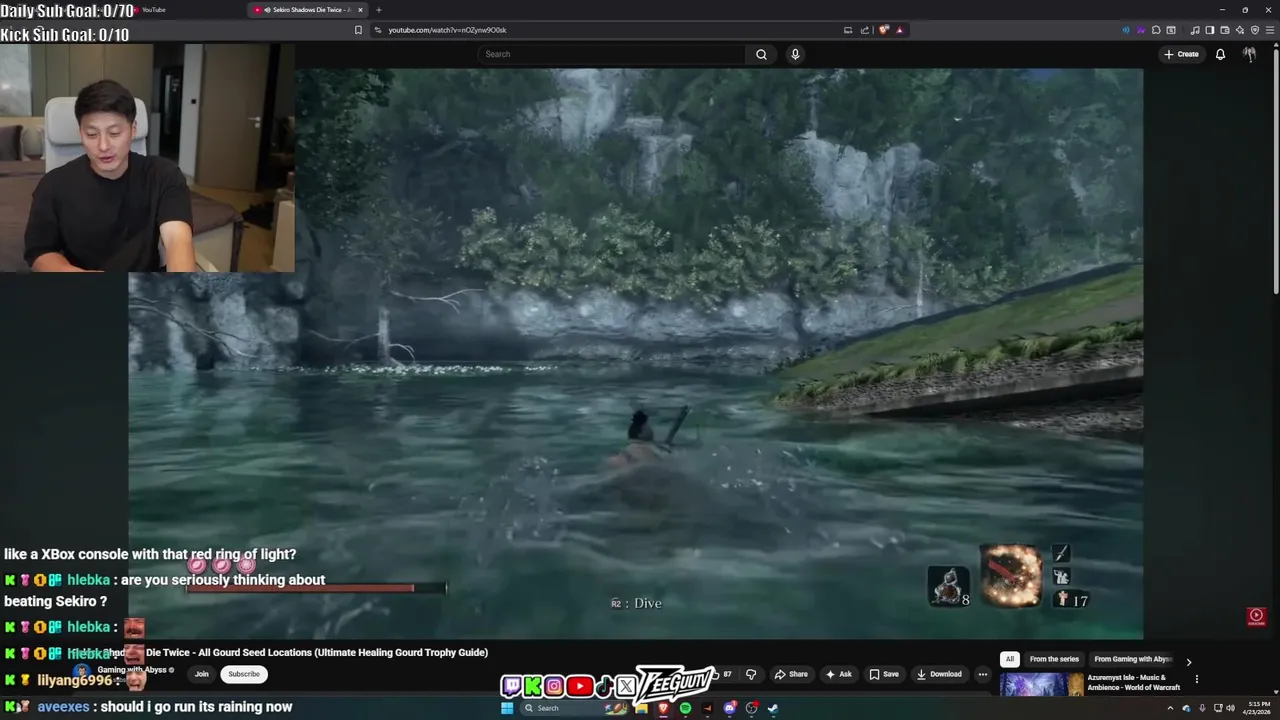Select the All filter chip

pyautogui.click(x=1010, y=659)
